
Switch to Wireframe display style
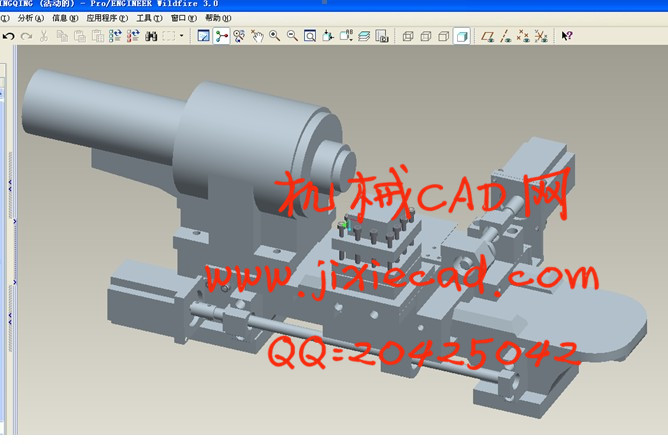coord(408,36)
